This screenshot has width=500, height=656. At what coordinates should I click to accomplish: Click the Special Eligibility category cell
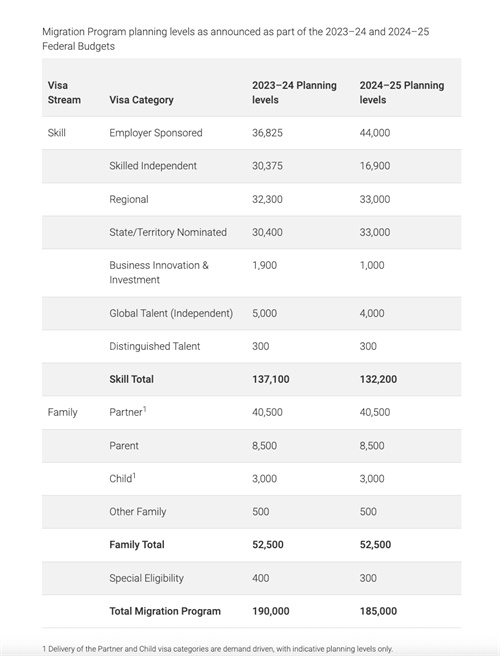[x=146, y=578]
